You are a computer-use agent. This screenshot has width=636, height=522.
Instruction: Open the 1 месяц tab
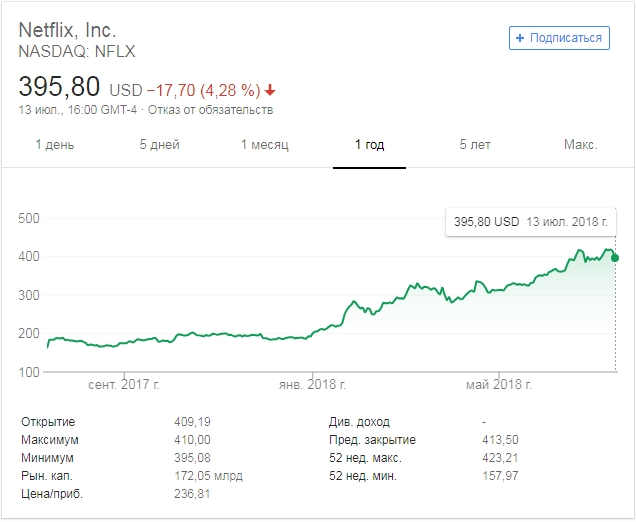point(265,145)
